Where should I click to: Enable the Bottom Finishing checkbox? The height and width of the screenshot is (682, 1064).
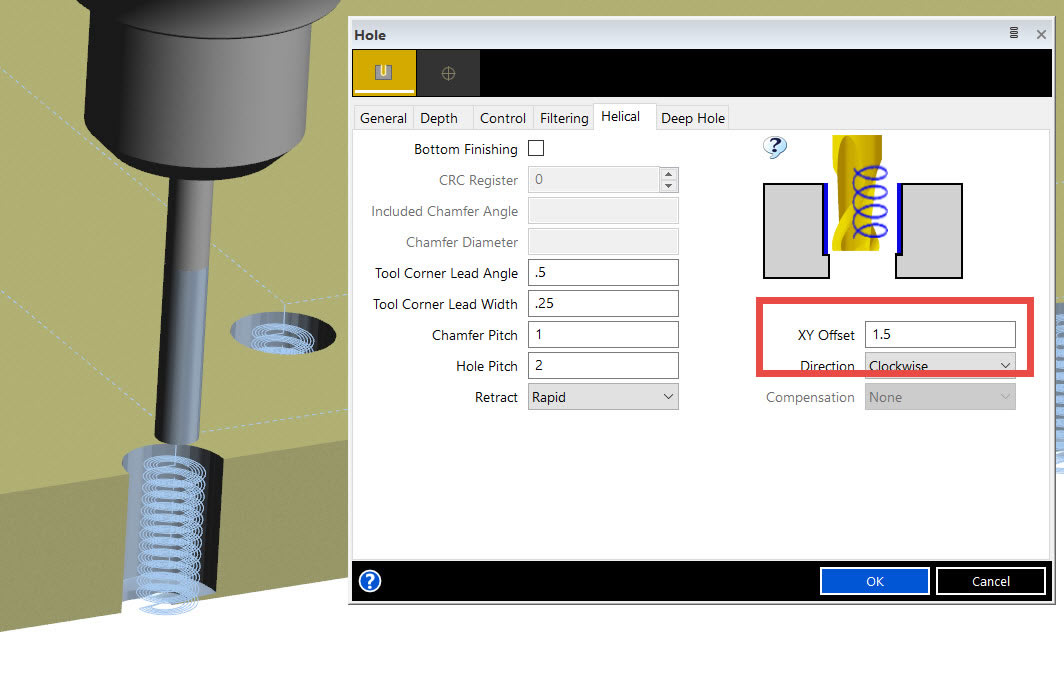(536, 149)
